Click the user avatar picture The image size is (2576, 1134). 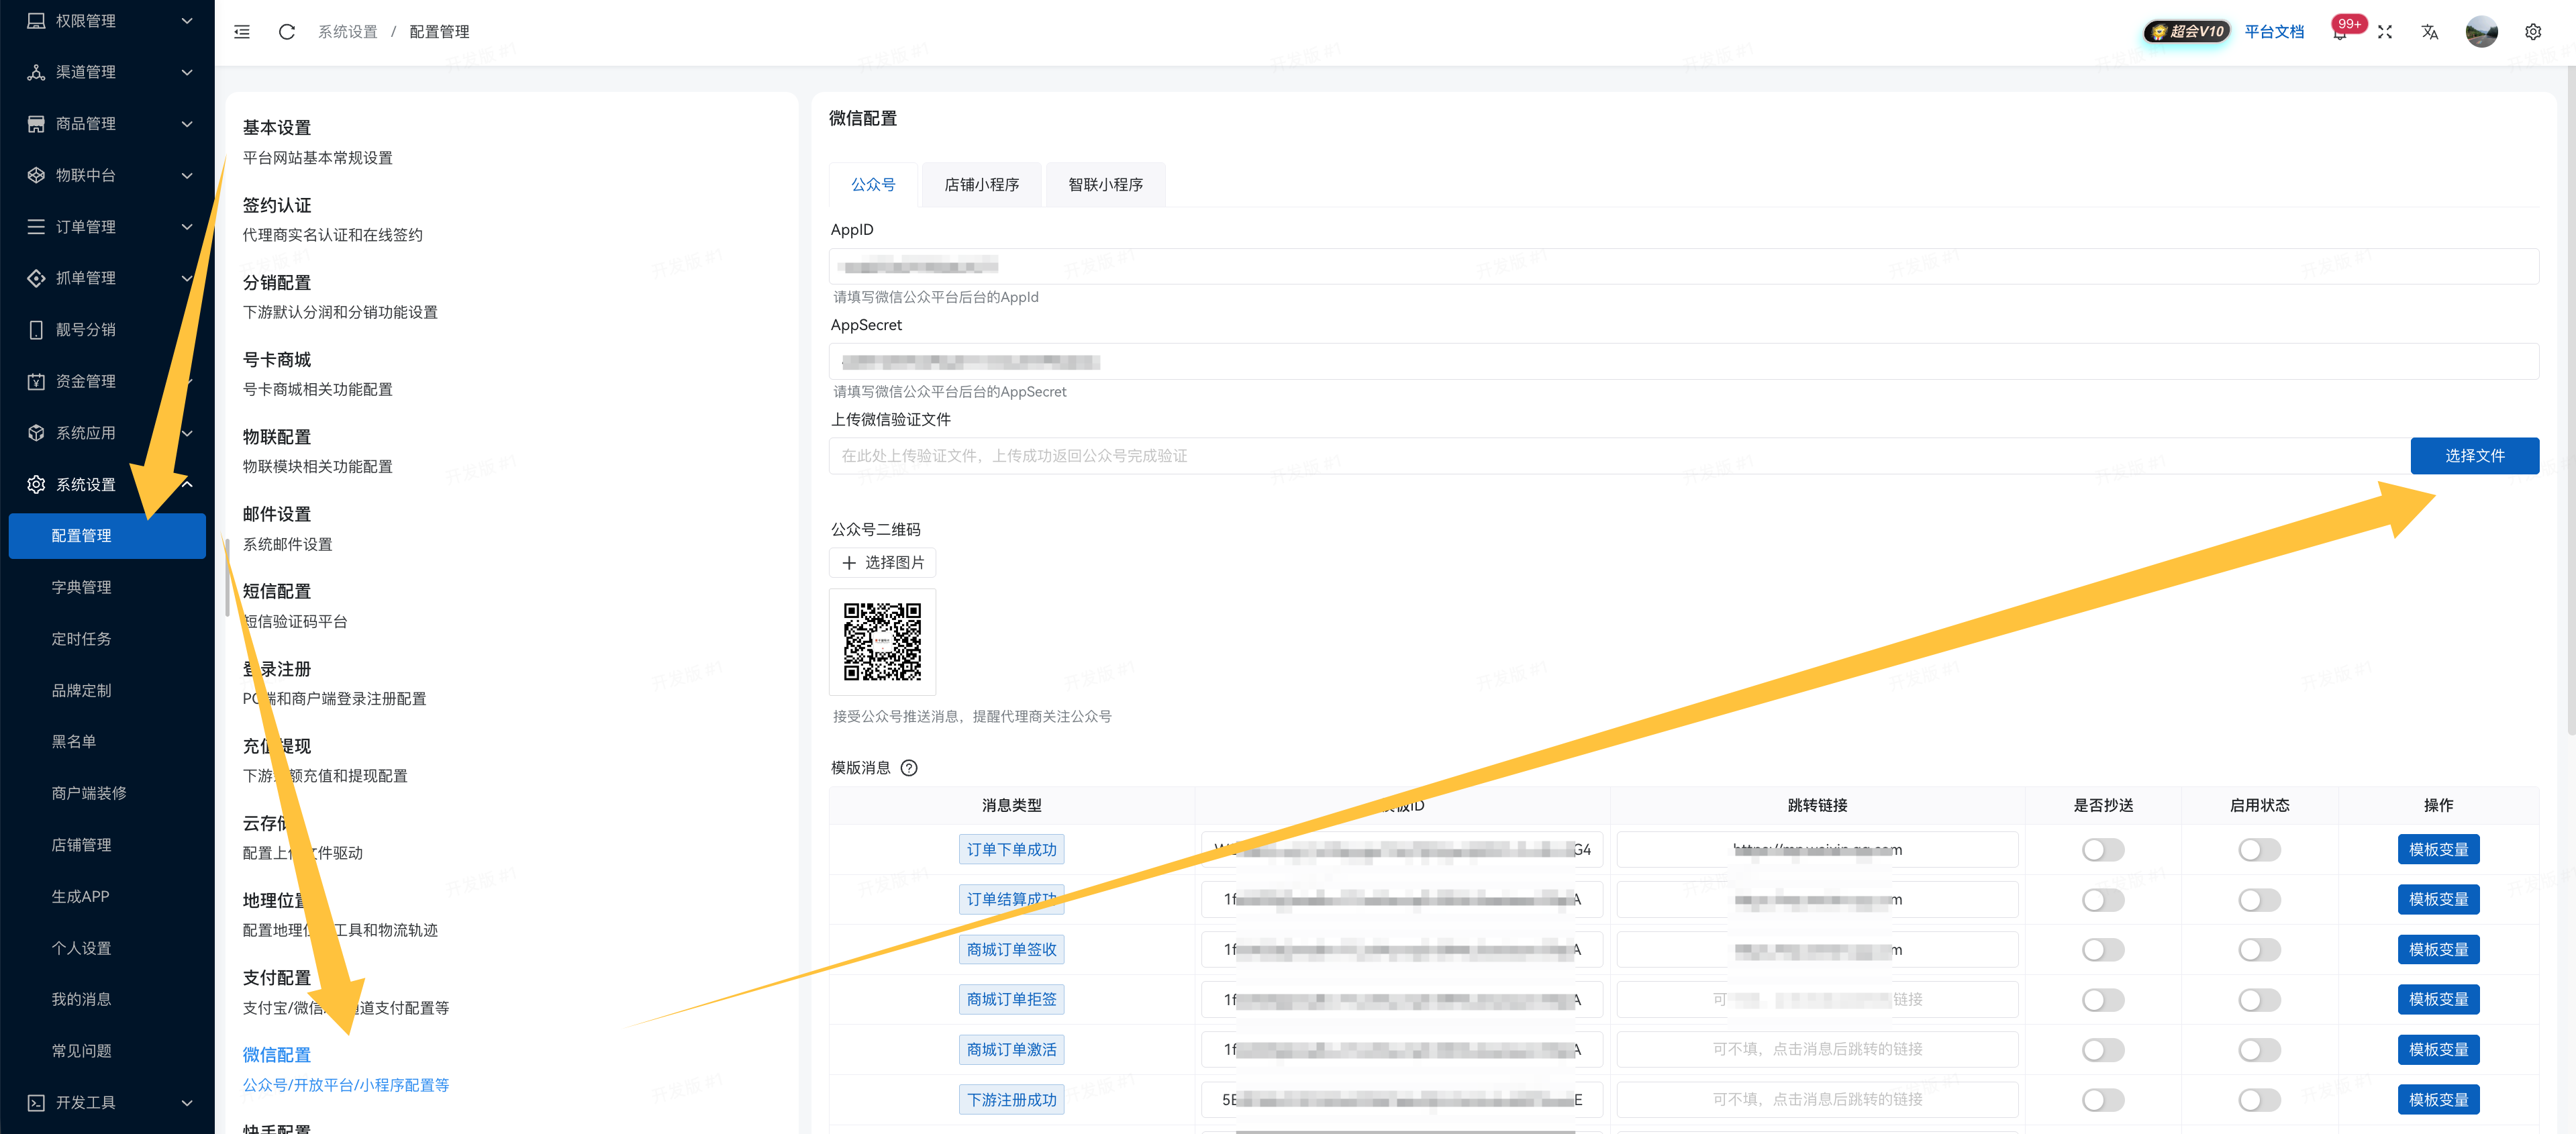click(2481, 32)
